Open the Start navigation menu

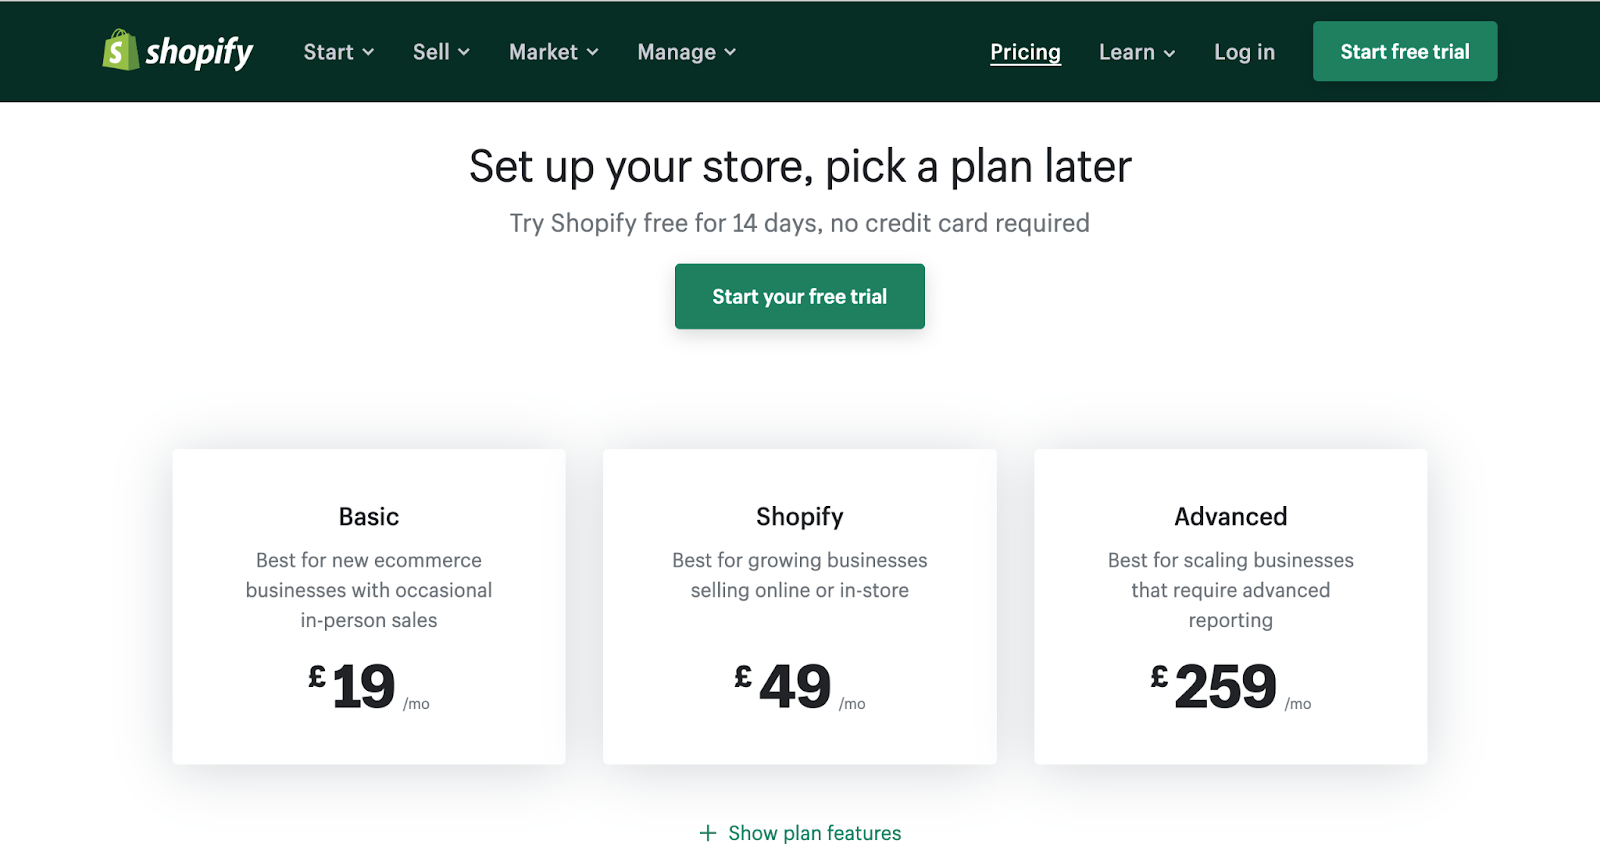[339, 52]
